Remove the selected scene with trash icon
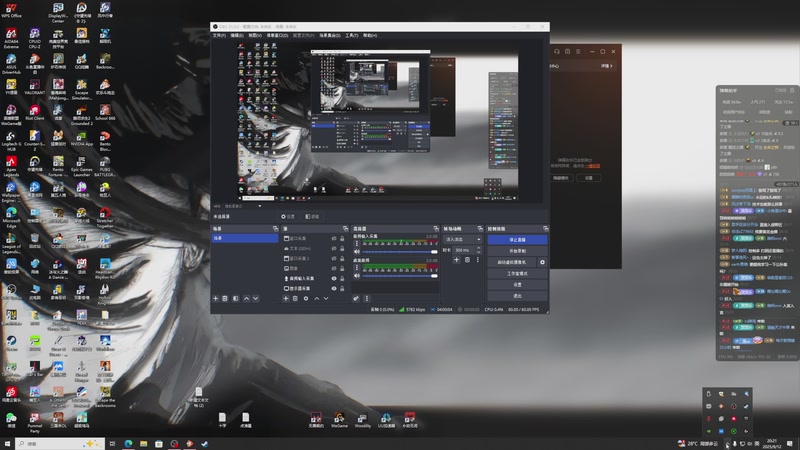The height and width of the screenshot is (450, 800). pyautogui.click(x=224, y=298)
